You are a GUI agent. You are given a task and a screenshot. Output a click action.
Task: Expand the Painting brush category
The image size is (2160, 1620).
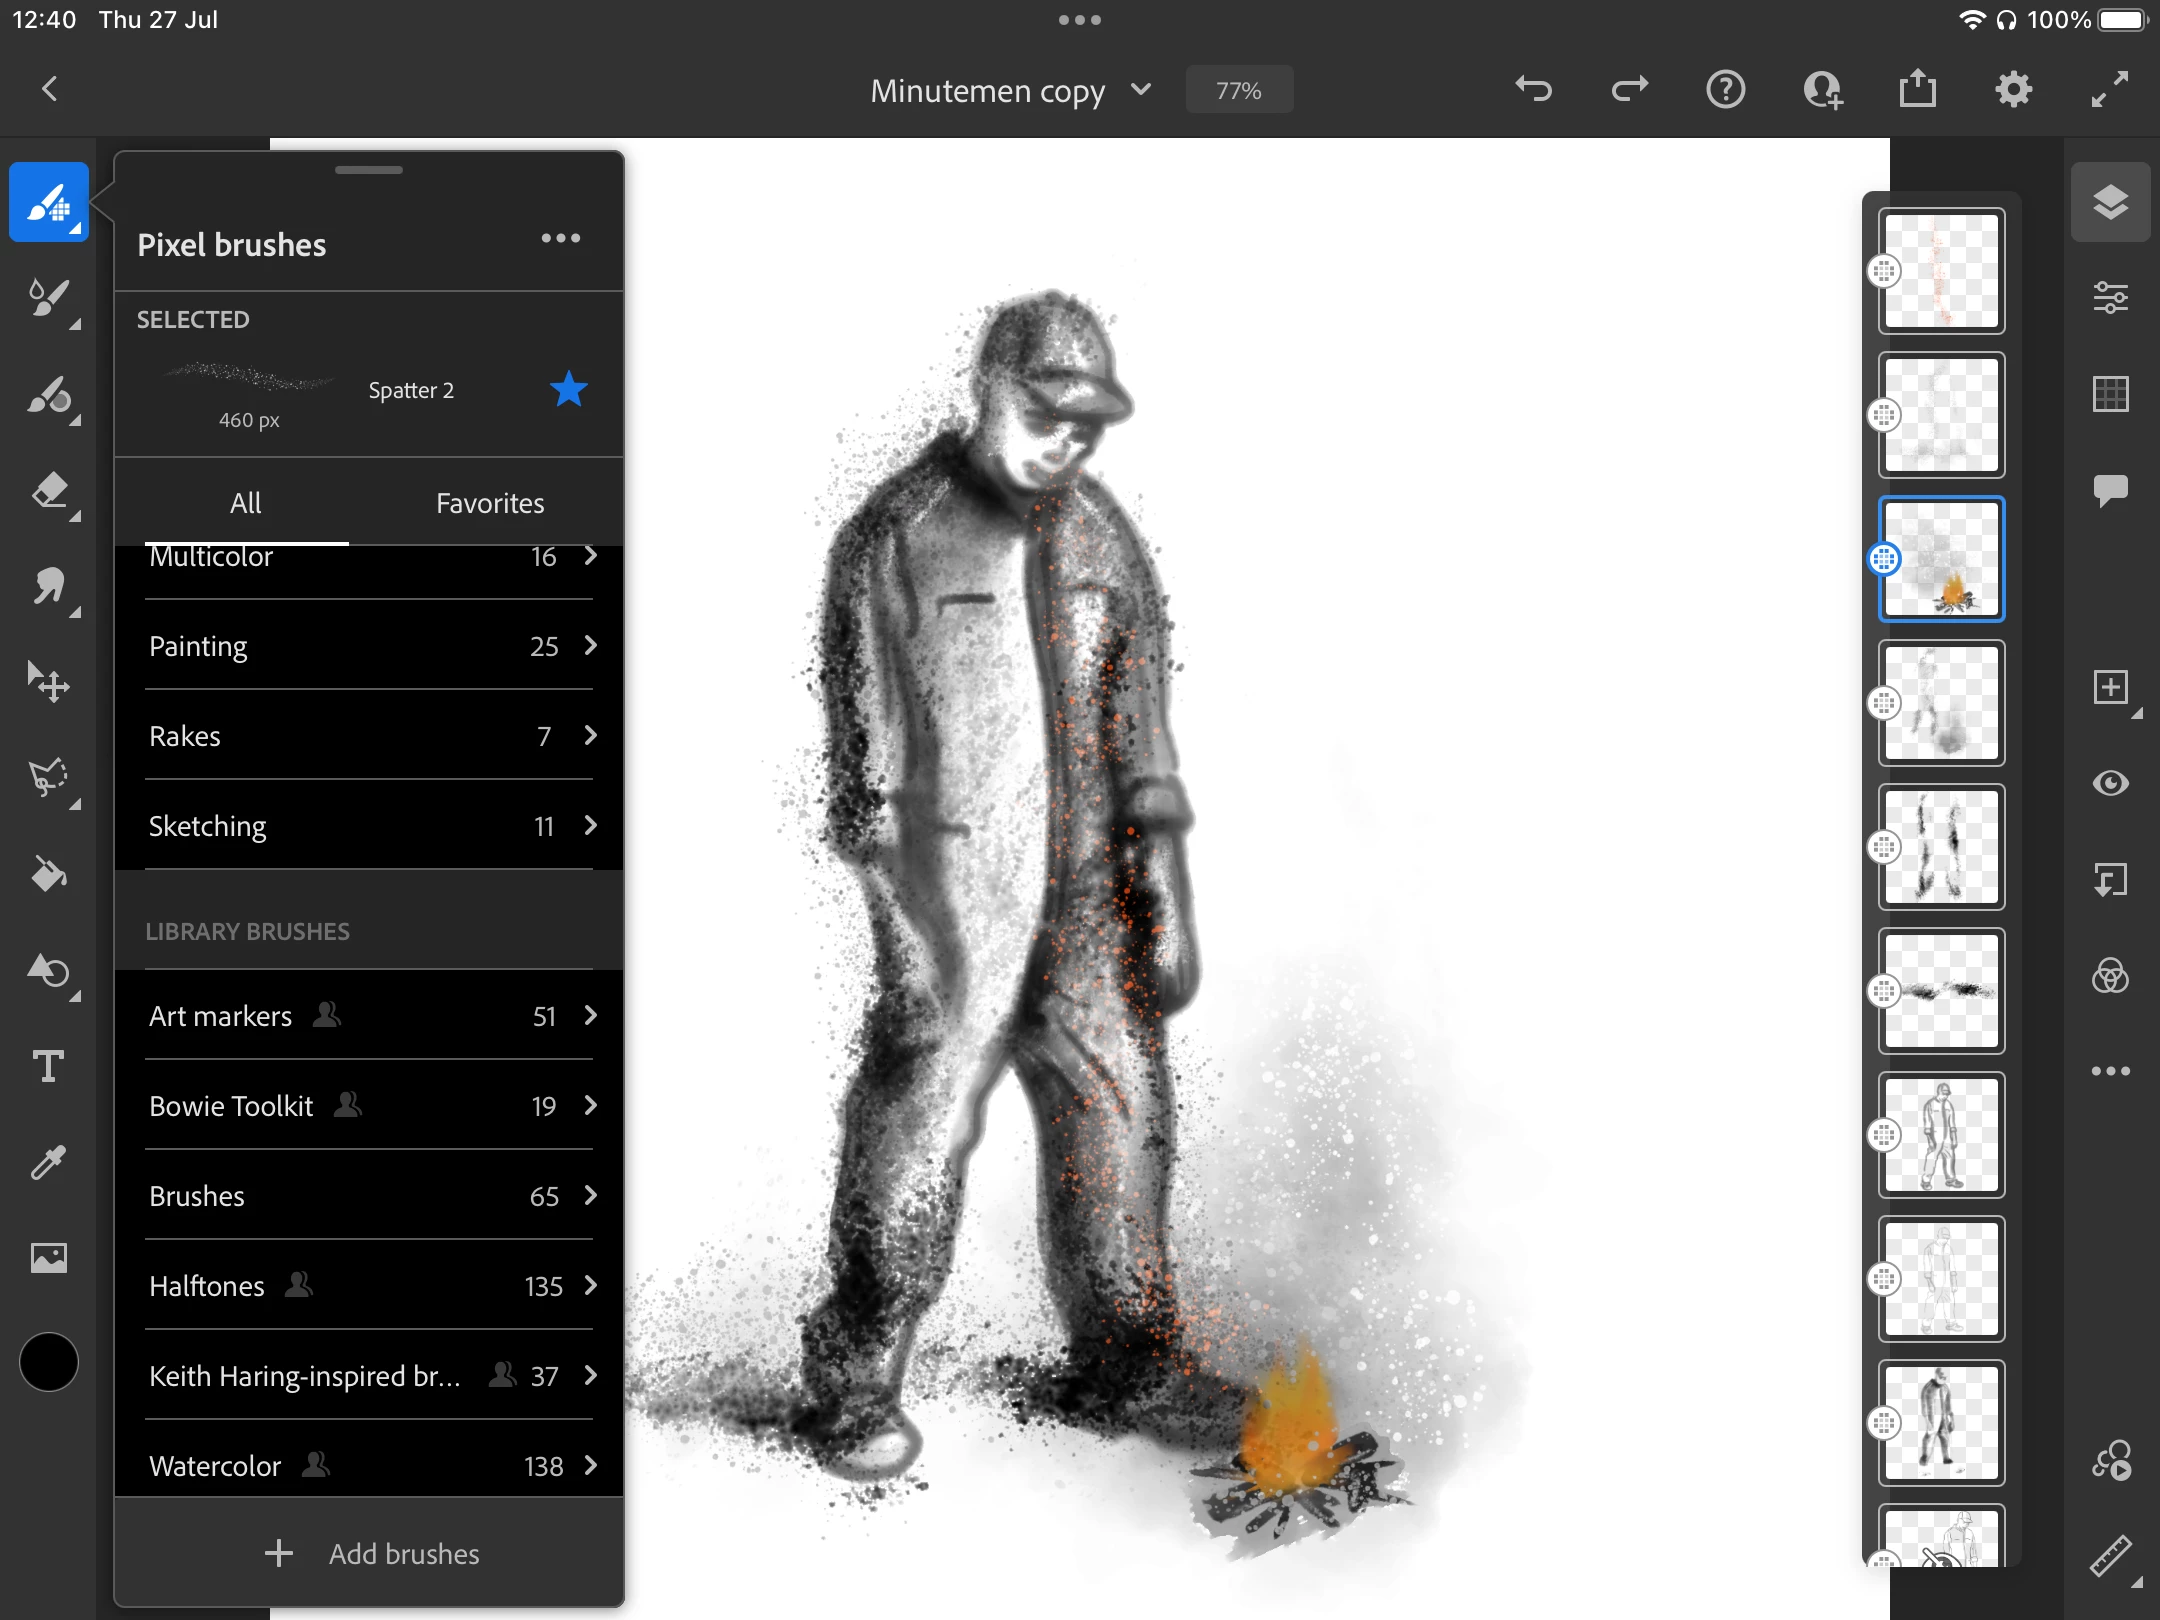(370, 646)
